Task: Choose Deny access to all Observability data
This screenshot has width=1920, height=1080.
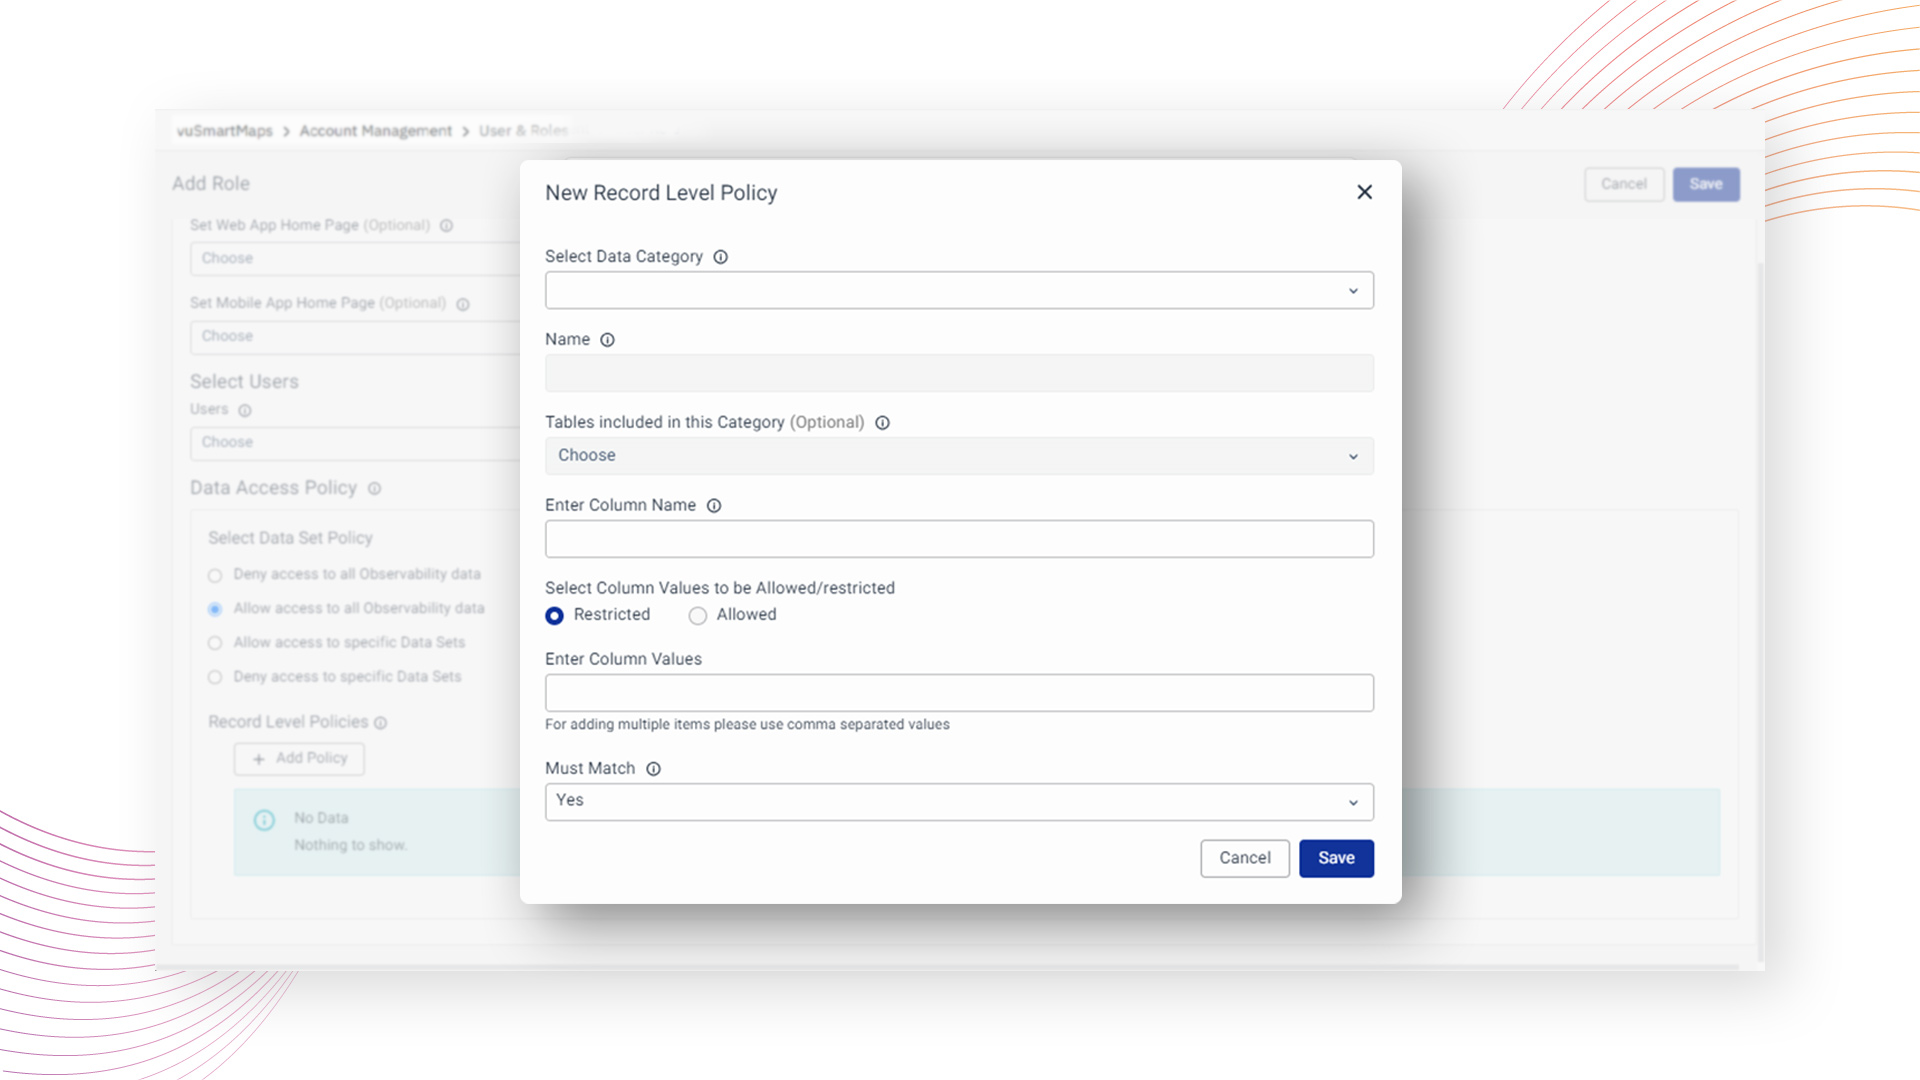Action: [x=215, y=576]
